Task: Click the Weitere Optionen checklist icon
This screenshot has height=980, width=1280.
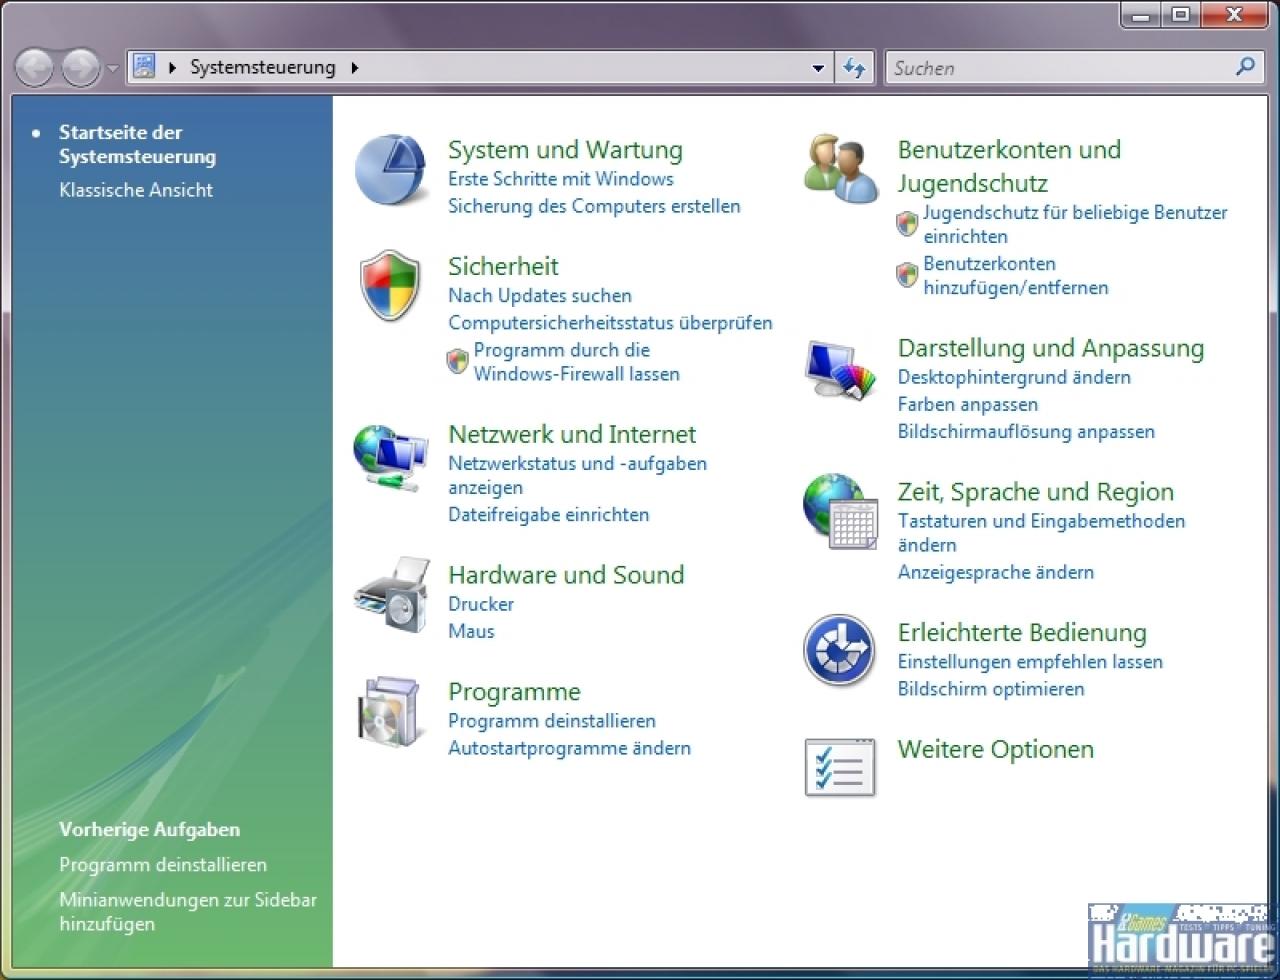Action: [x=840, y=767]
